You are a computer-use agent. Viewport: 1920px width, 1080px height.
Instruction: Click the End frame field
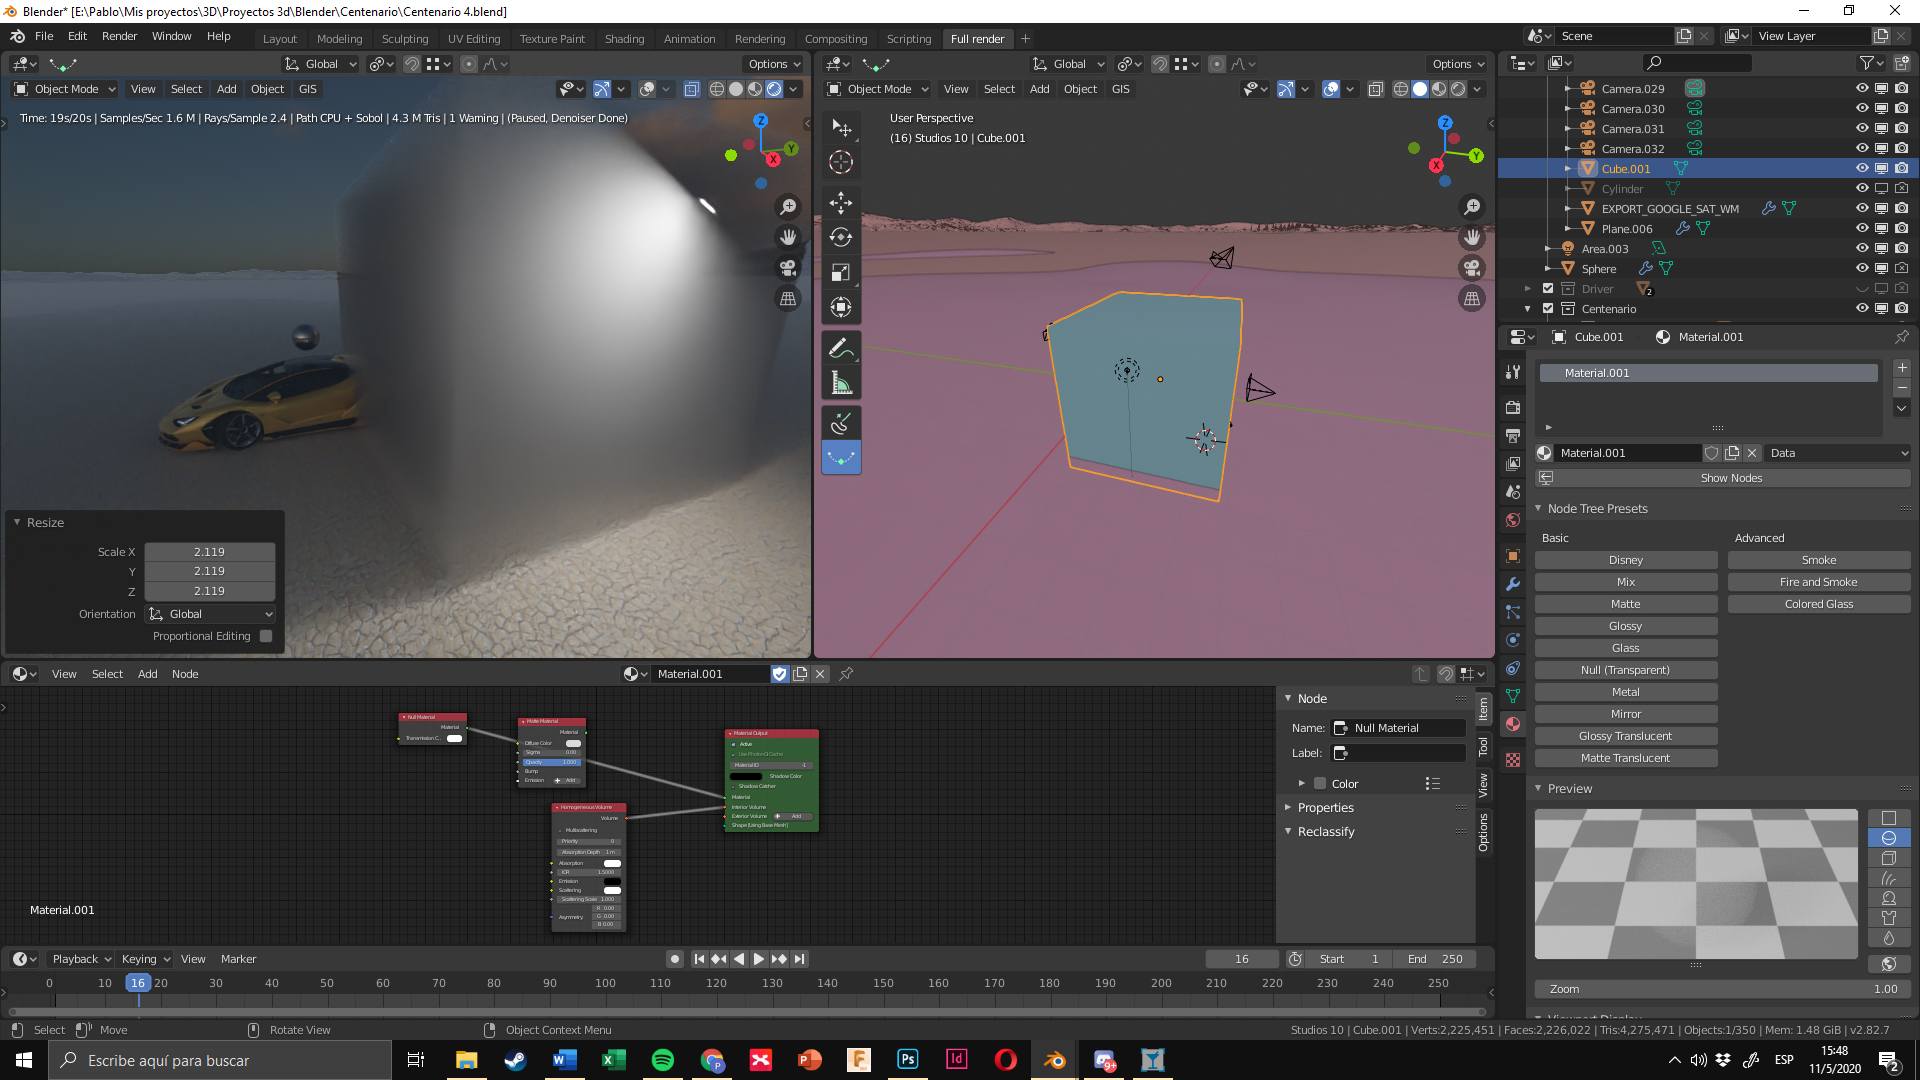click(1434, 959)
